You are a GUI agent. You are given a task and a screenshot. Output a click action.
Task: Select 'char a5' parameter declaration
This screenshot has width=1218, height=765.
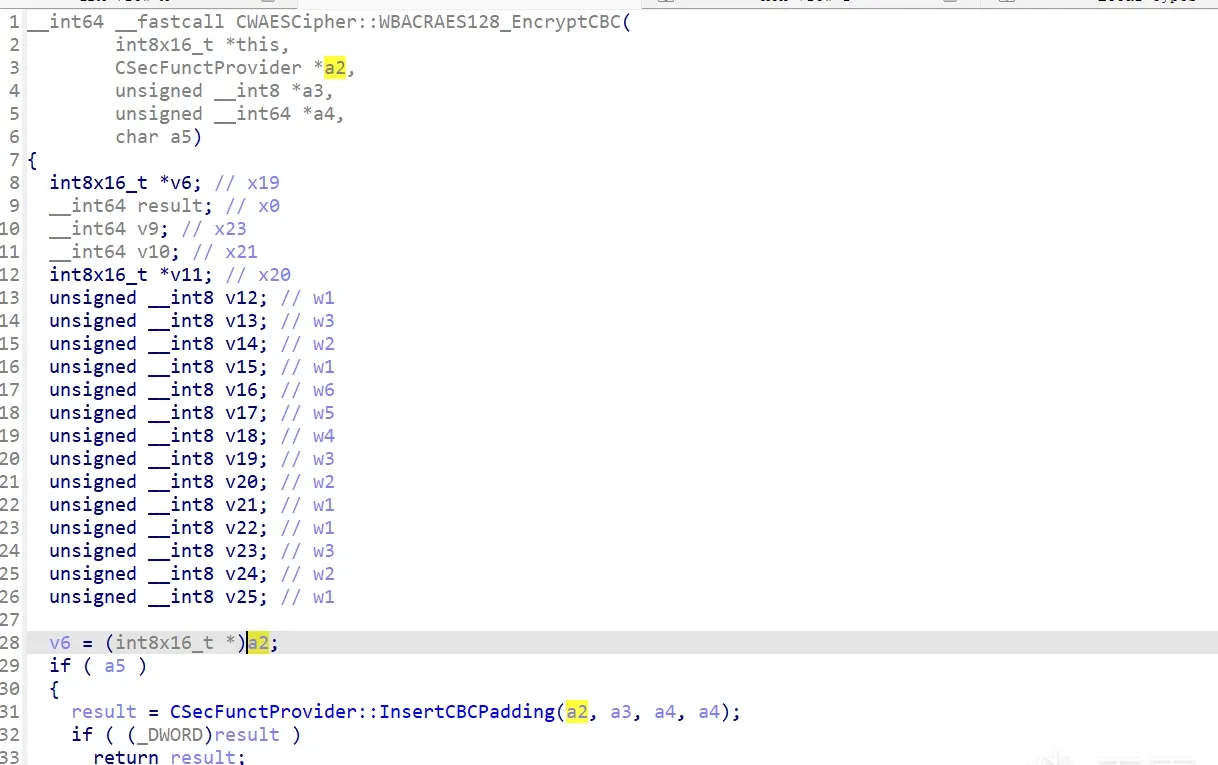158,136
